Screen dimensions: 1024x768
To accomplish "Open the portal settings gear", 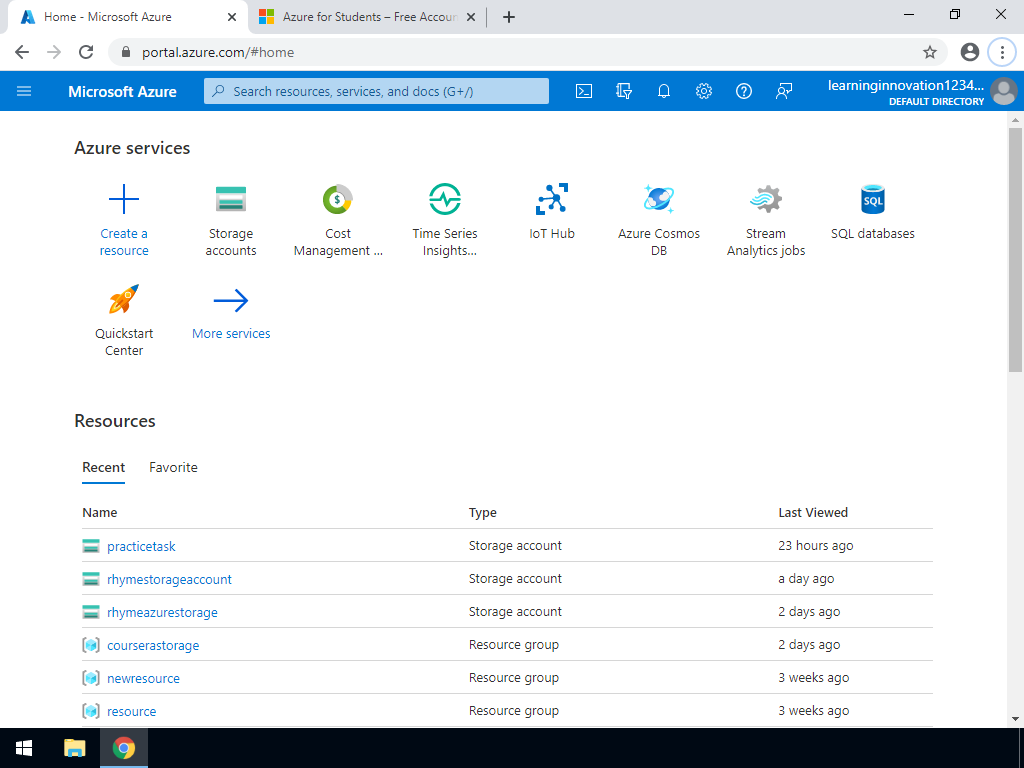I will pos(704,91).
